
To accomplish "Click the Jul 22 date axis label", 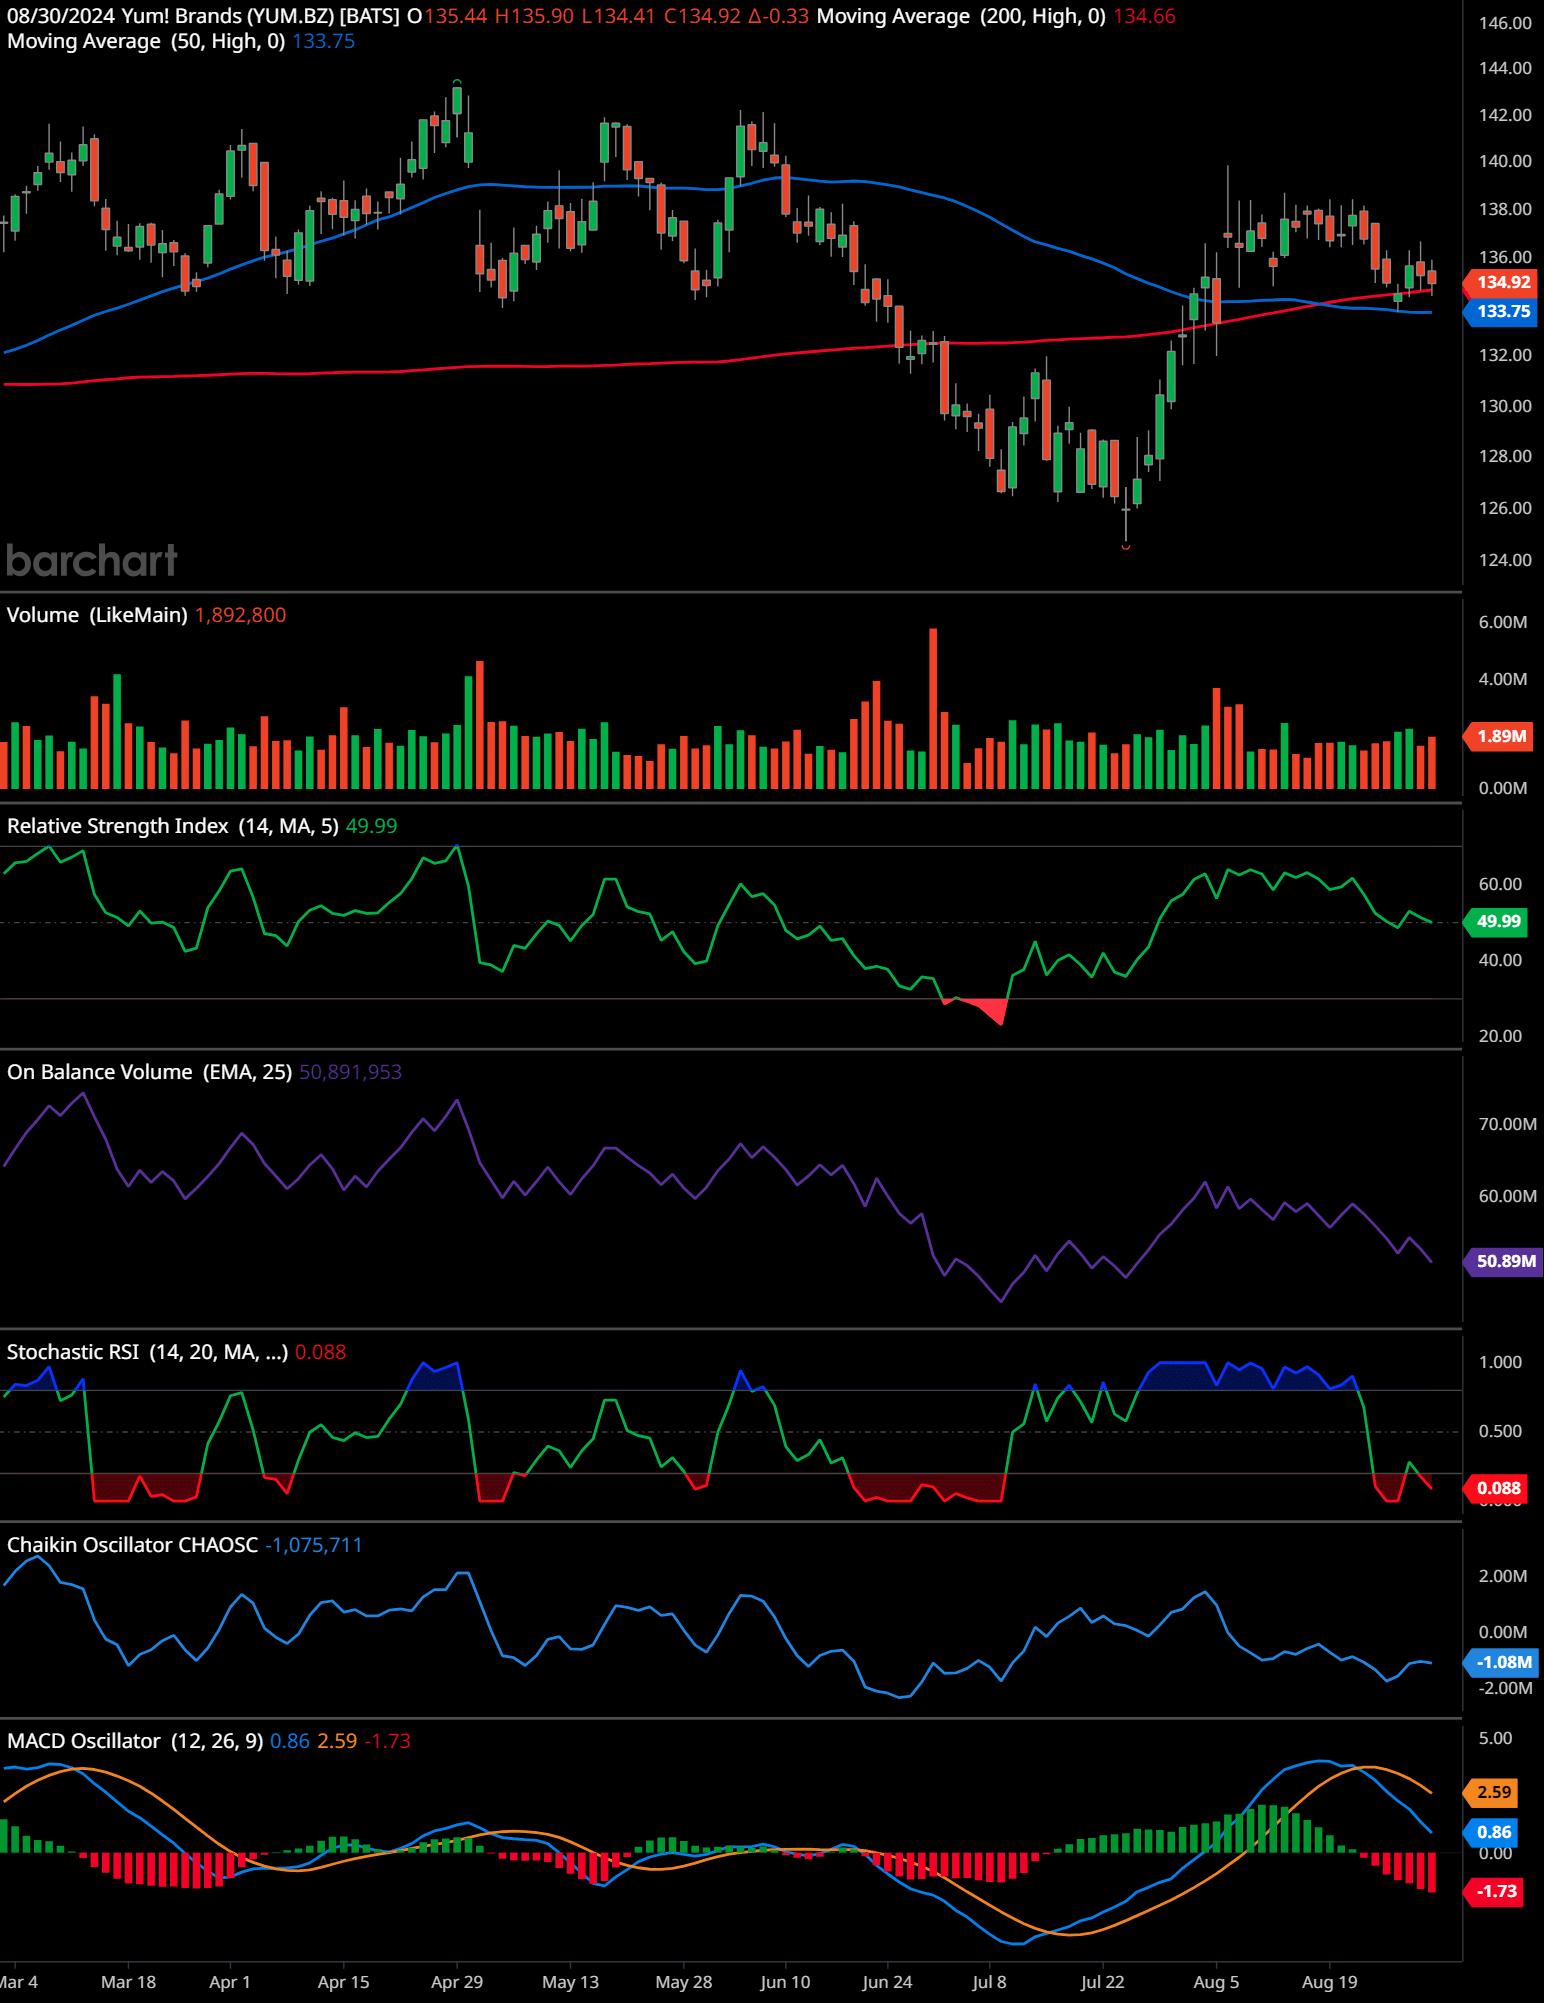I will pyautogui.click(x=1103, y=1982).
